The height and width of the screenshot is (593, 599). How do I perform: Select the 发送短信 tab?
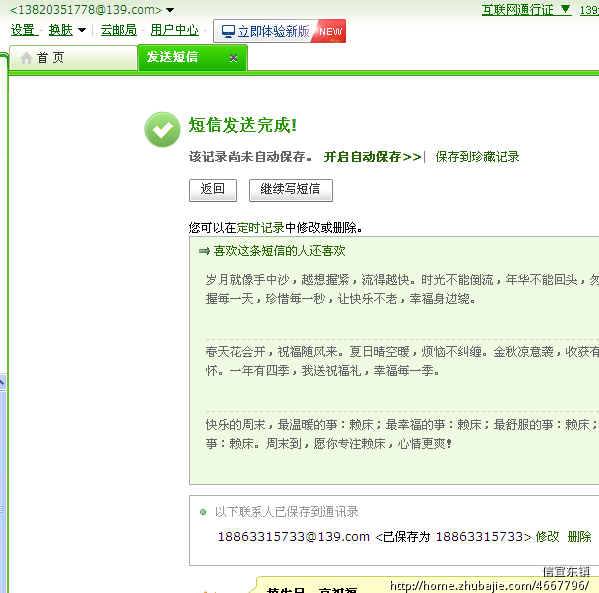(193, 57)
